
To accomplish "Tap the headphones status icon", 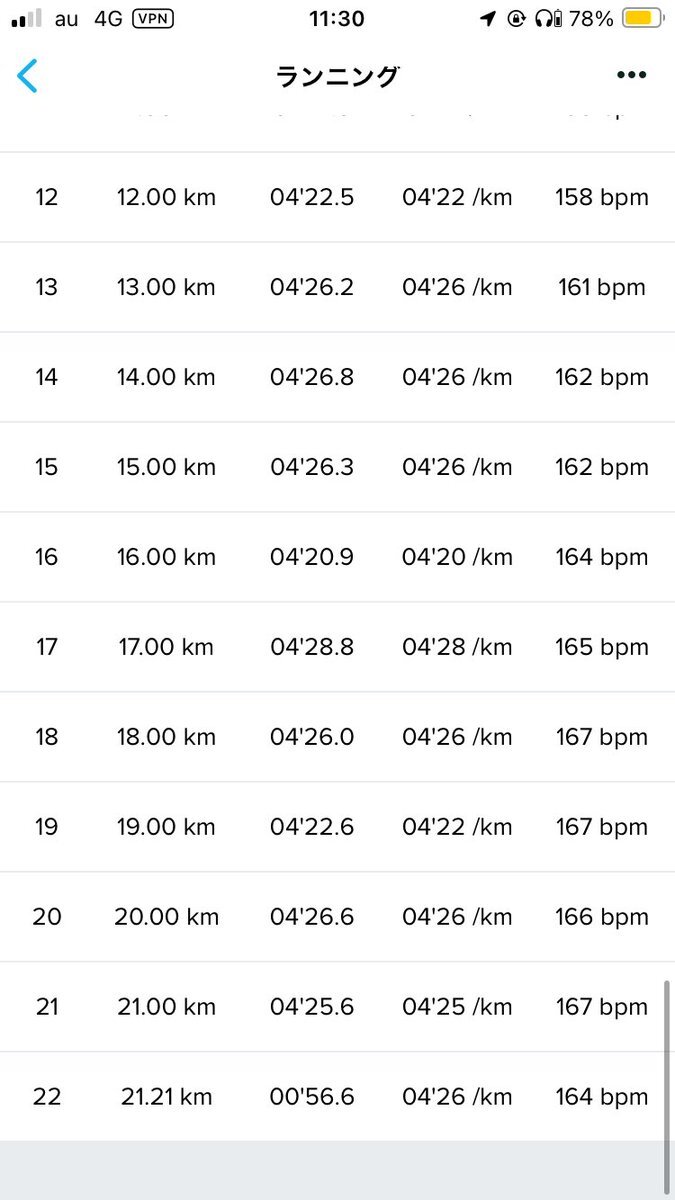I will pyautogui.click(x=547, y=19).
